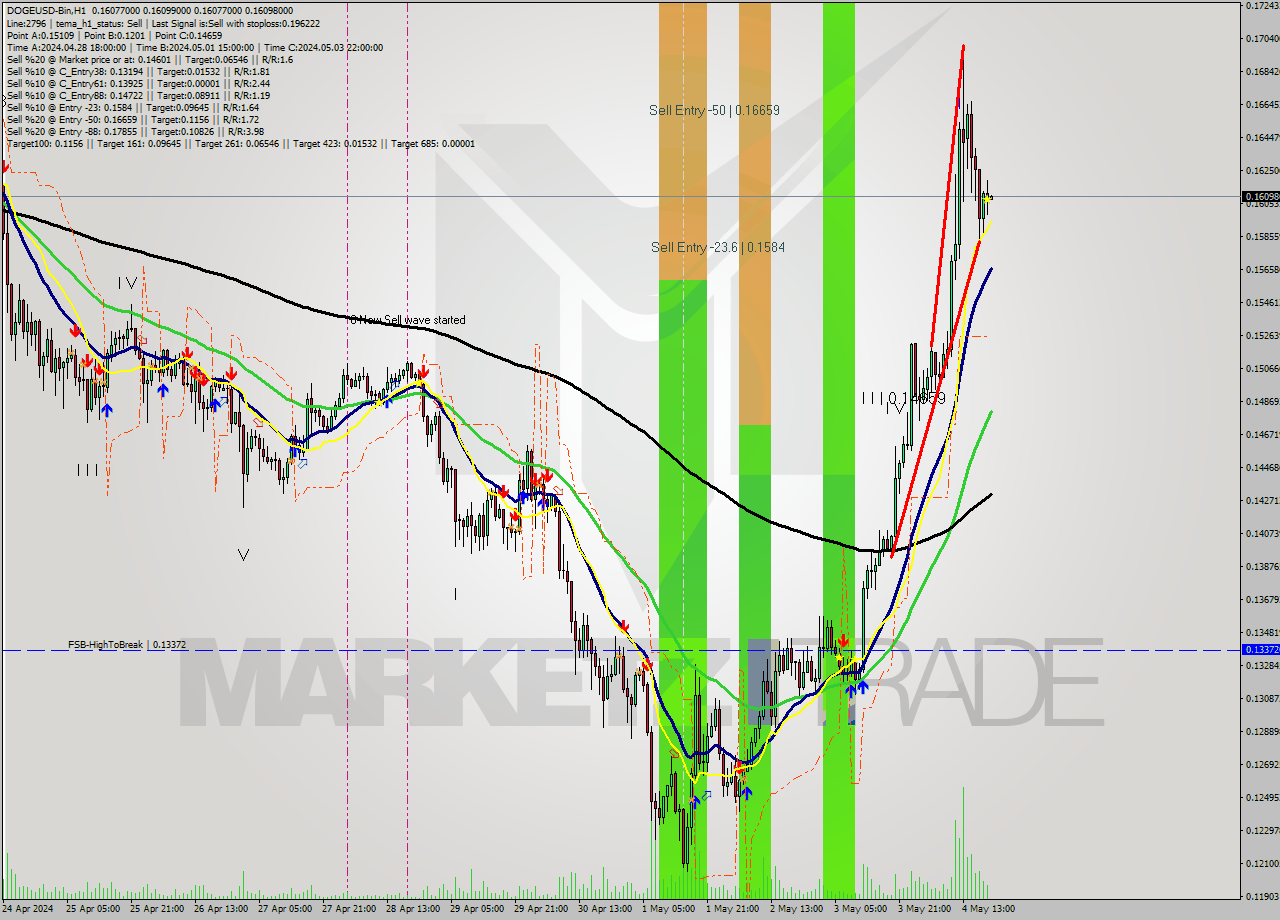Click the 'Sell %10 @ C_Entry61' line
The height and width of the screenshot is (920, 1280).
pos(138,83)
